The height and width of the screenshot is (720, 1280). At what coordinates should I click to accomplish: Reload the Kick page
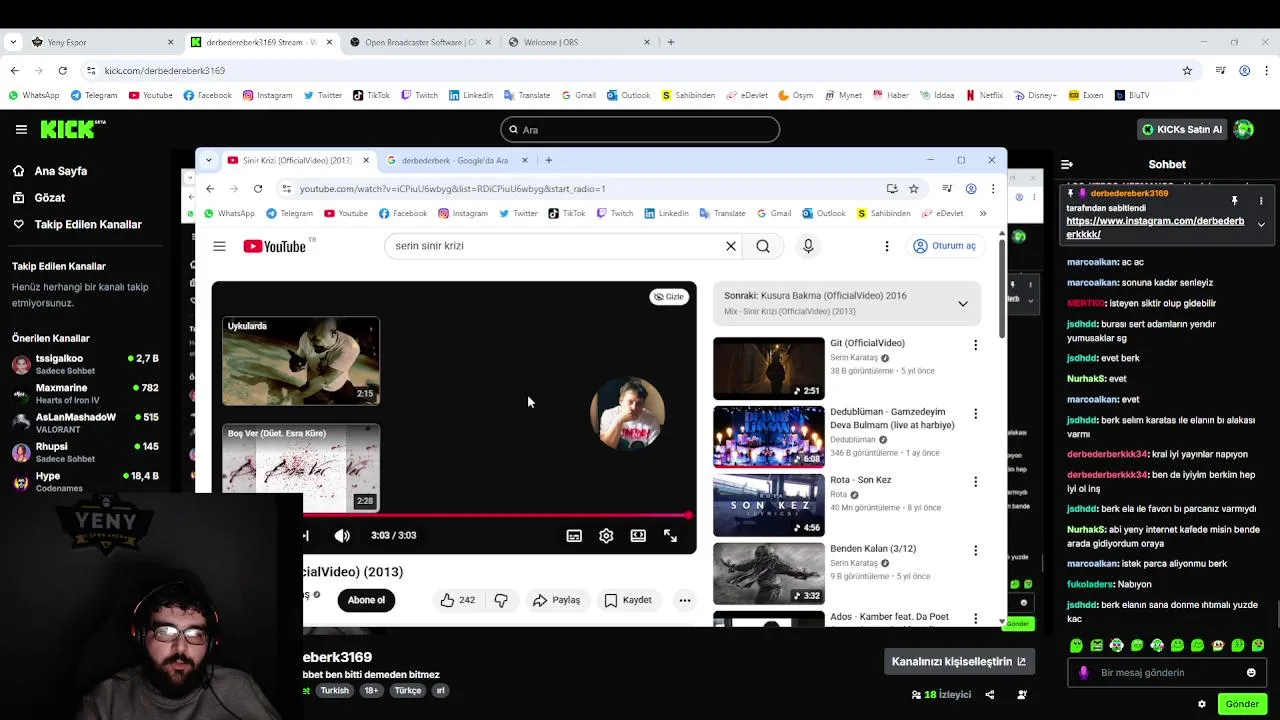[62, 71]
